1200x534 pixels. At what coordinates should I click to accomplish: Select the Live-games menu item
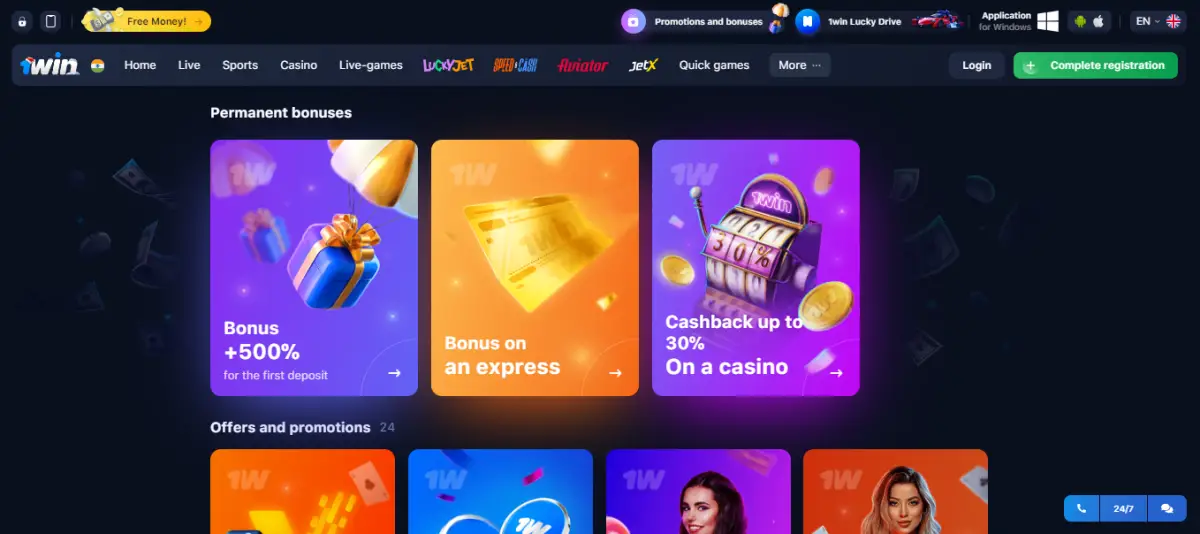[x=371, y=65]
